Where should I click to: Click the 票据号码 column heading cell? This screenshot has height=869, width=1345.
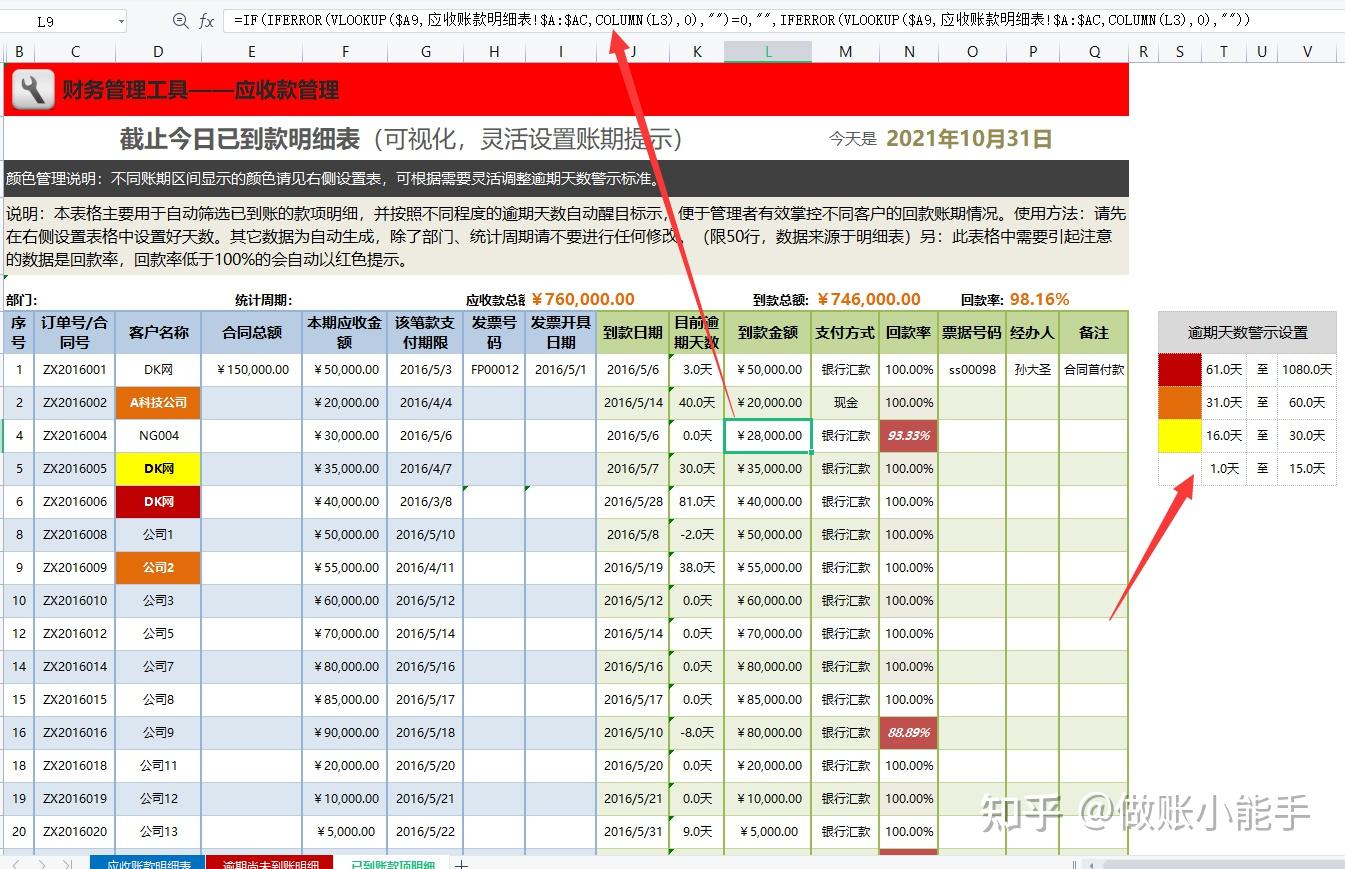point(972,332)
